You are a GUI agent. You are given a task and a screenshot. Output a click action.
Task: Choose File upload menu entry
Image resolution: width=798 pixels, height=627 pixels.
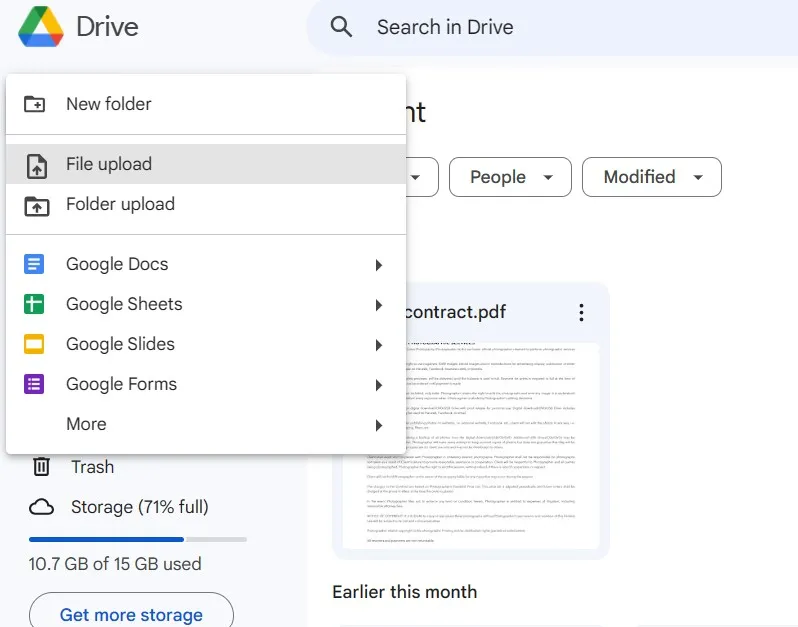206,164
